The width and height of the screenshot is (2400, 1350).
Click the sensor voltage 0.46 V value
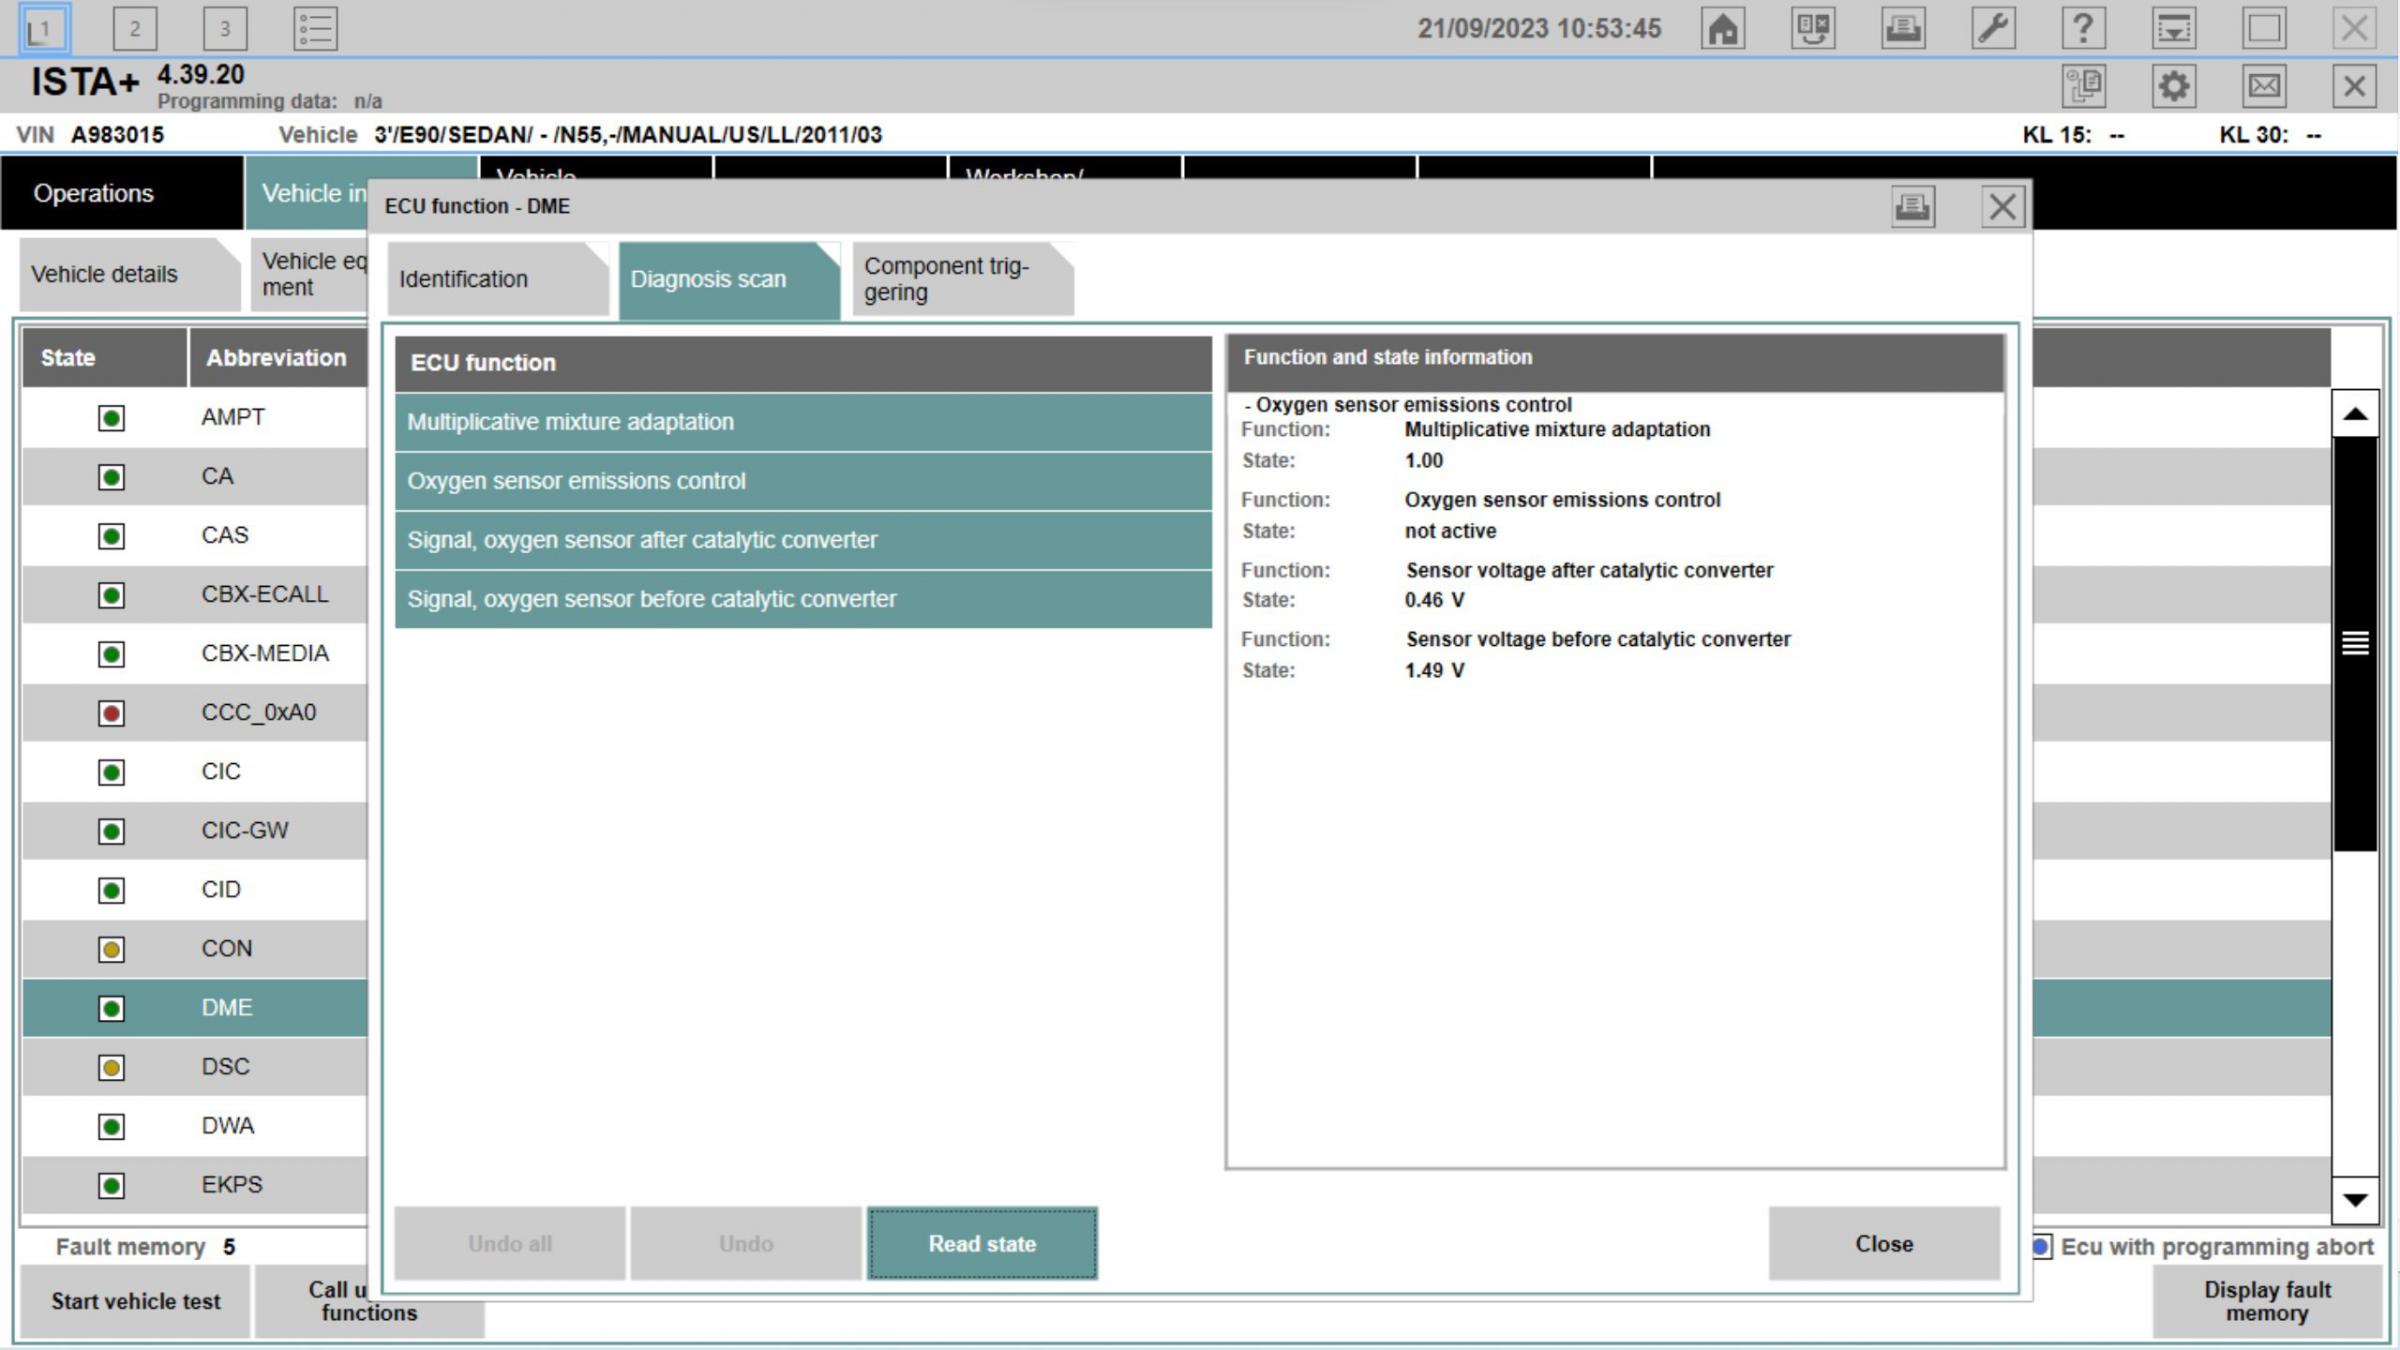point(1434,600)
